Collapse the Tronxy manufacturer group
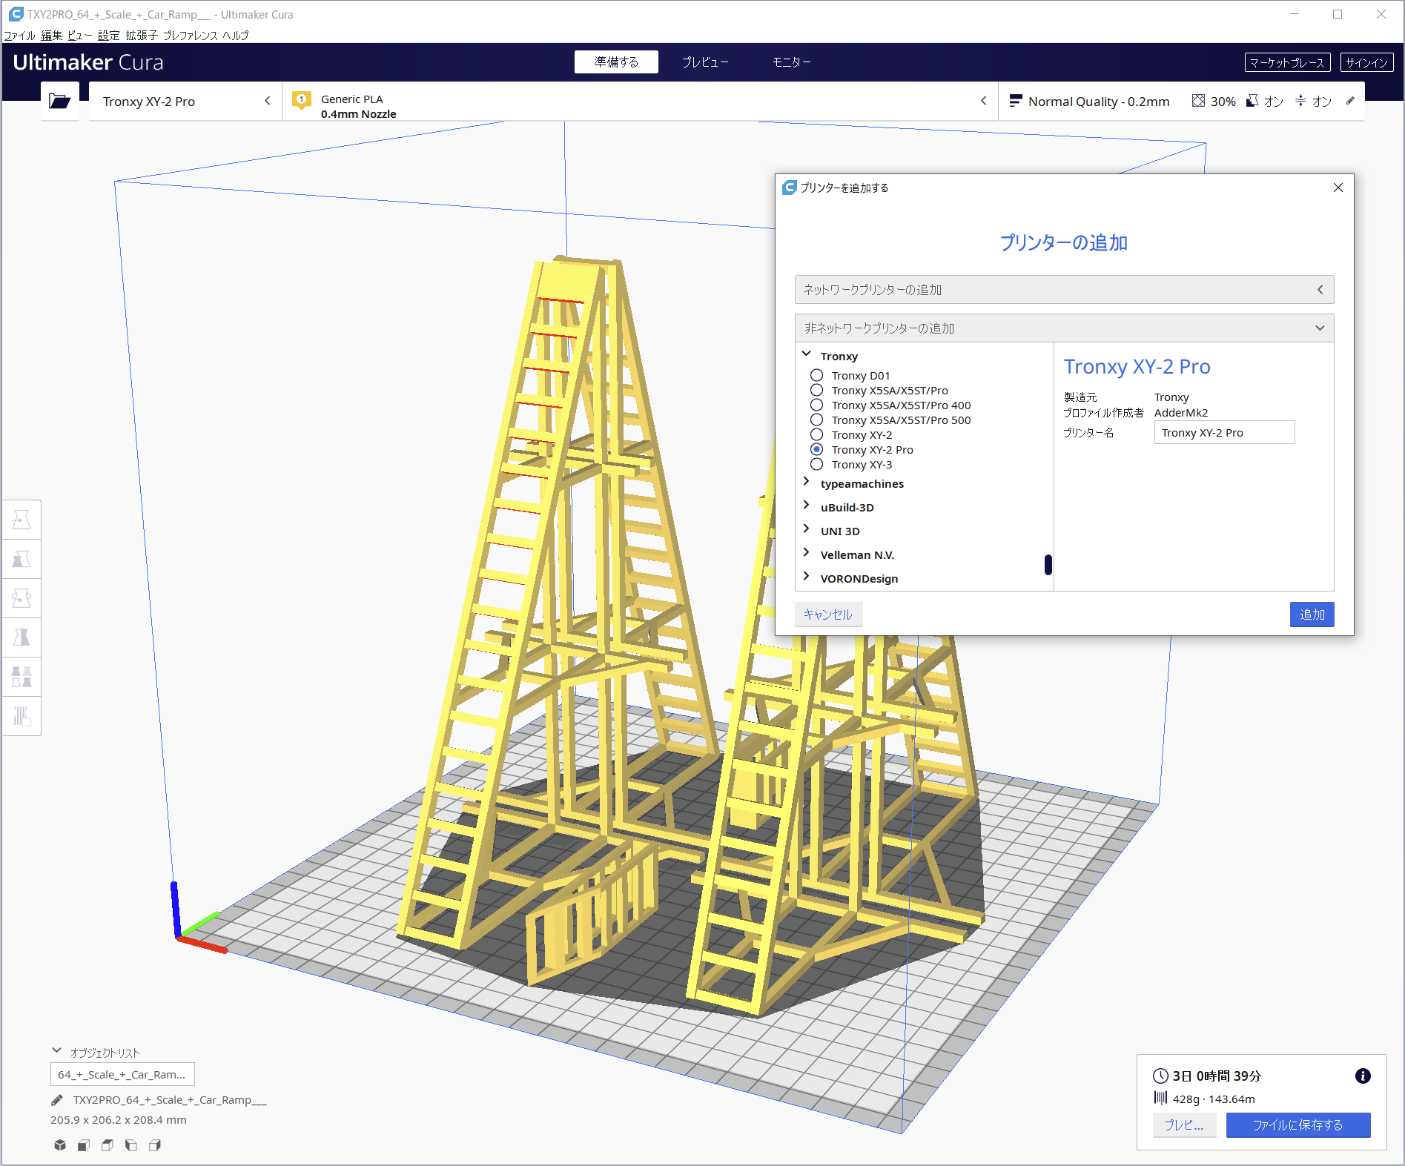This screenshot has height=1166, width=1405. 806,354
